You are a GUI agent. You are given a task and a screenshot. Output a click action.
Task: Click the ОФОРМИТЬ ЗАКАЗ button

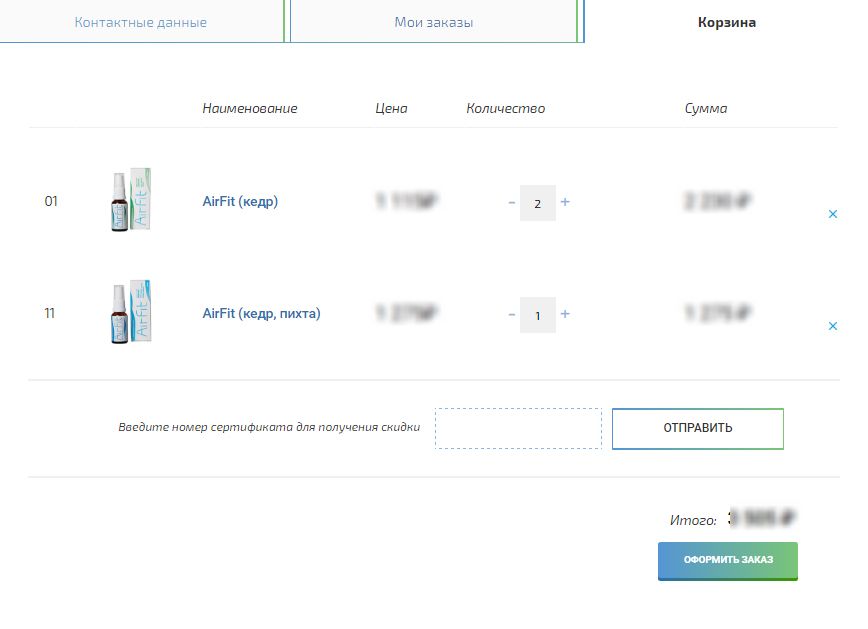pos(727,561)
